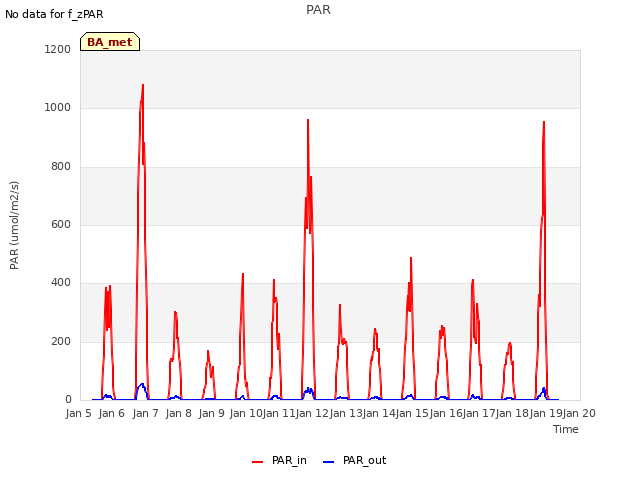The height and width of the screenshot is (480, 640).
Task: Click the 0 y-axis tick label
Action: (x=68, y=400)
